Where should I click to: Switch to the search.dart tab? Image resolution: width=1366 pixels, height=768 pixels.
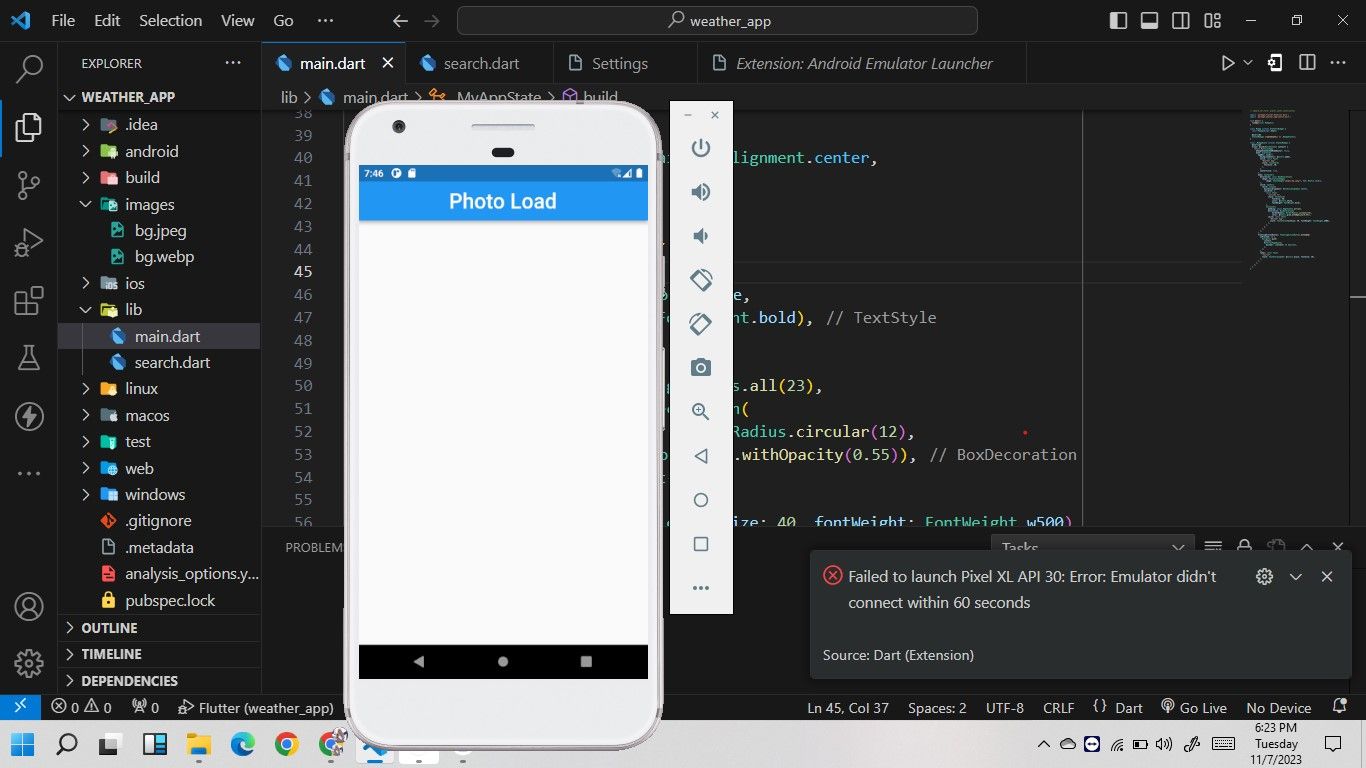pyautogui.click(x=481, y=63)
